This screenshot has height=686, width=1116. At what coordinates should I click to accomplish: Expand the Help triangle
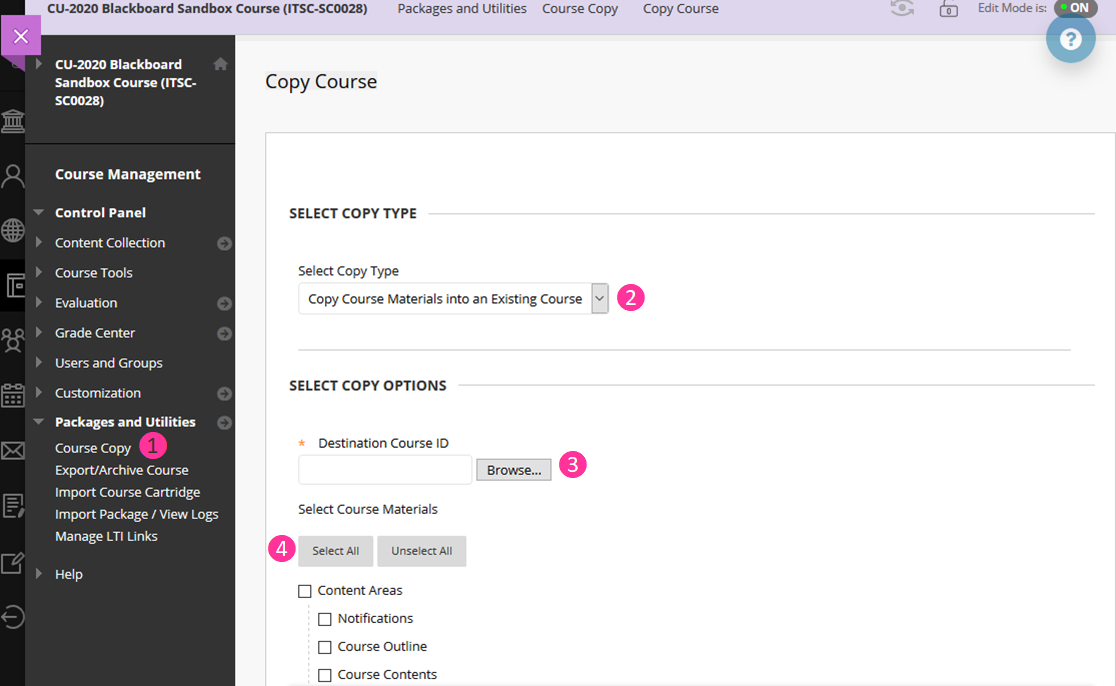39,574
